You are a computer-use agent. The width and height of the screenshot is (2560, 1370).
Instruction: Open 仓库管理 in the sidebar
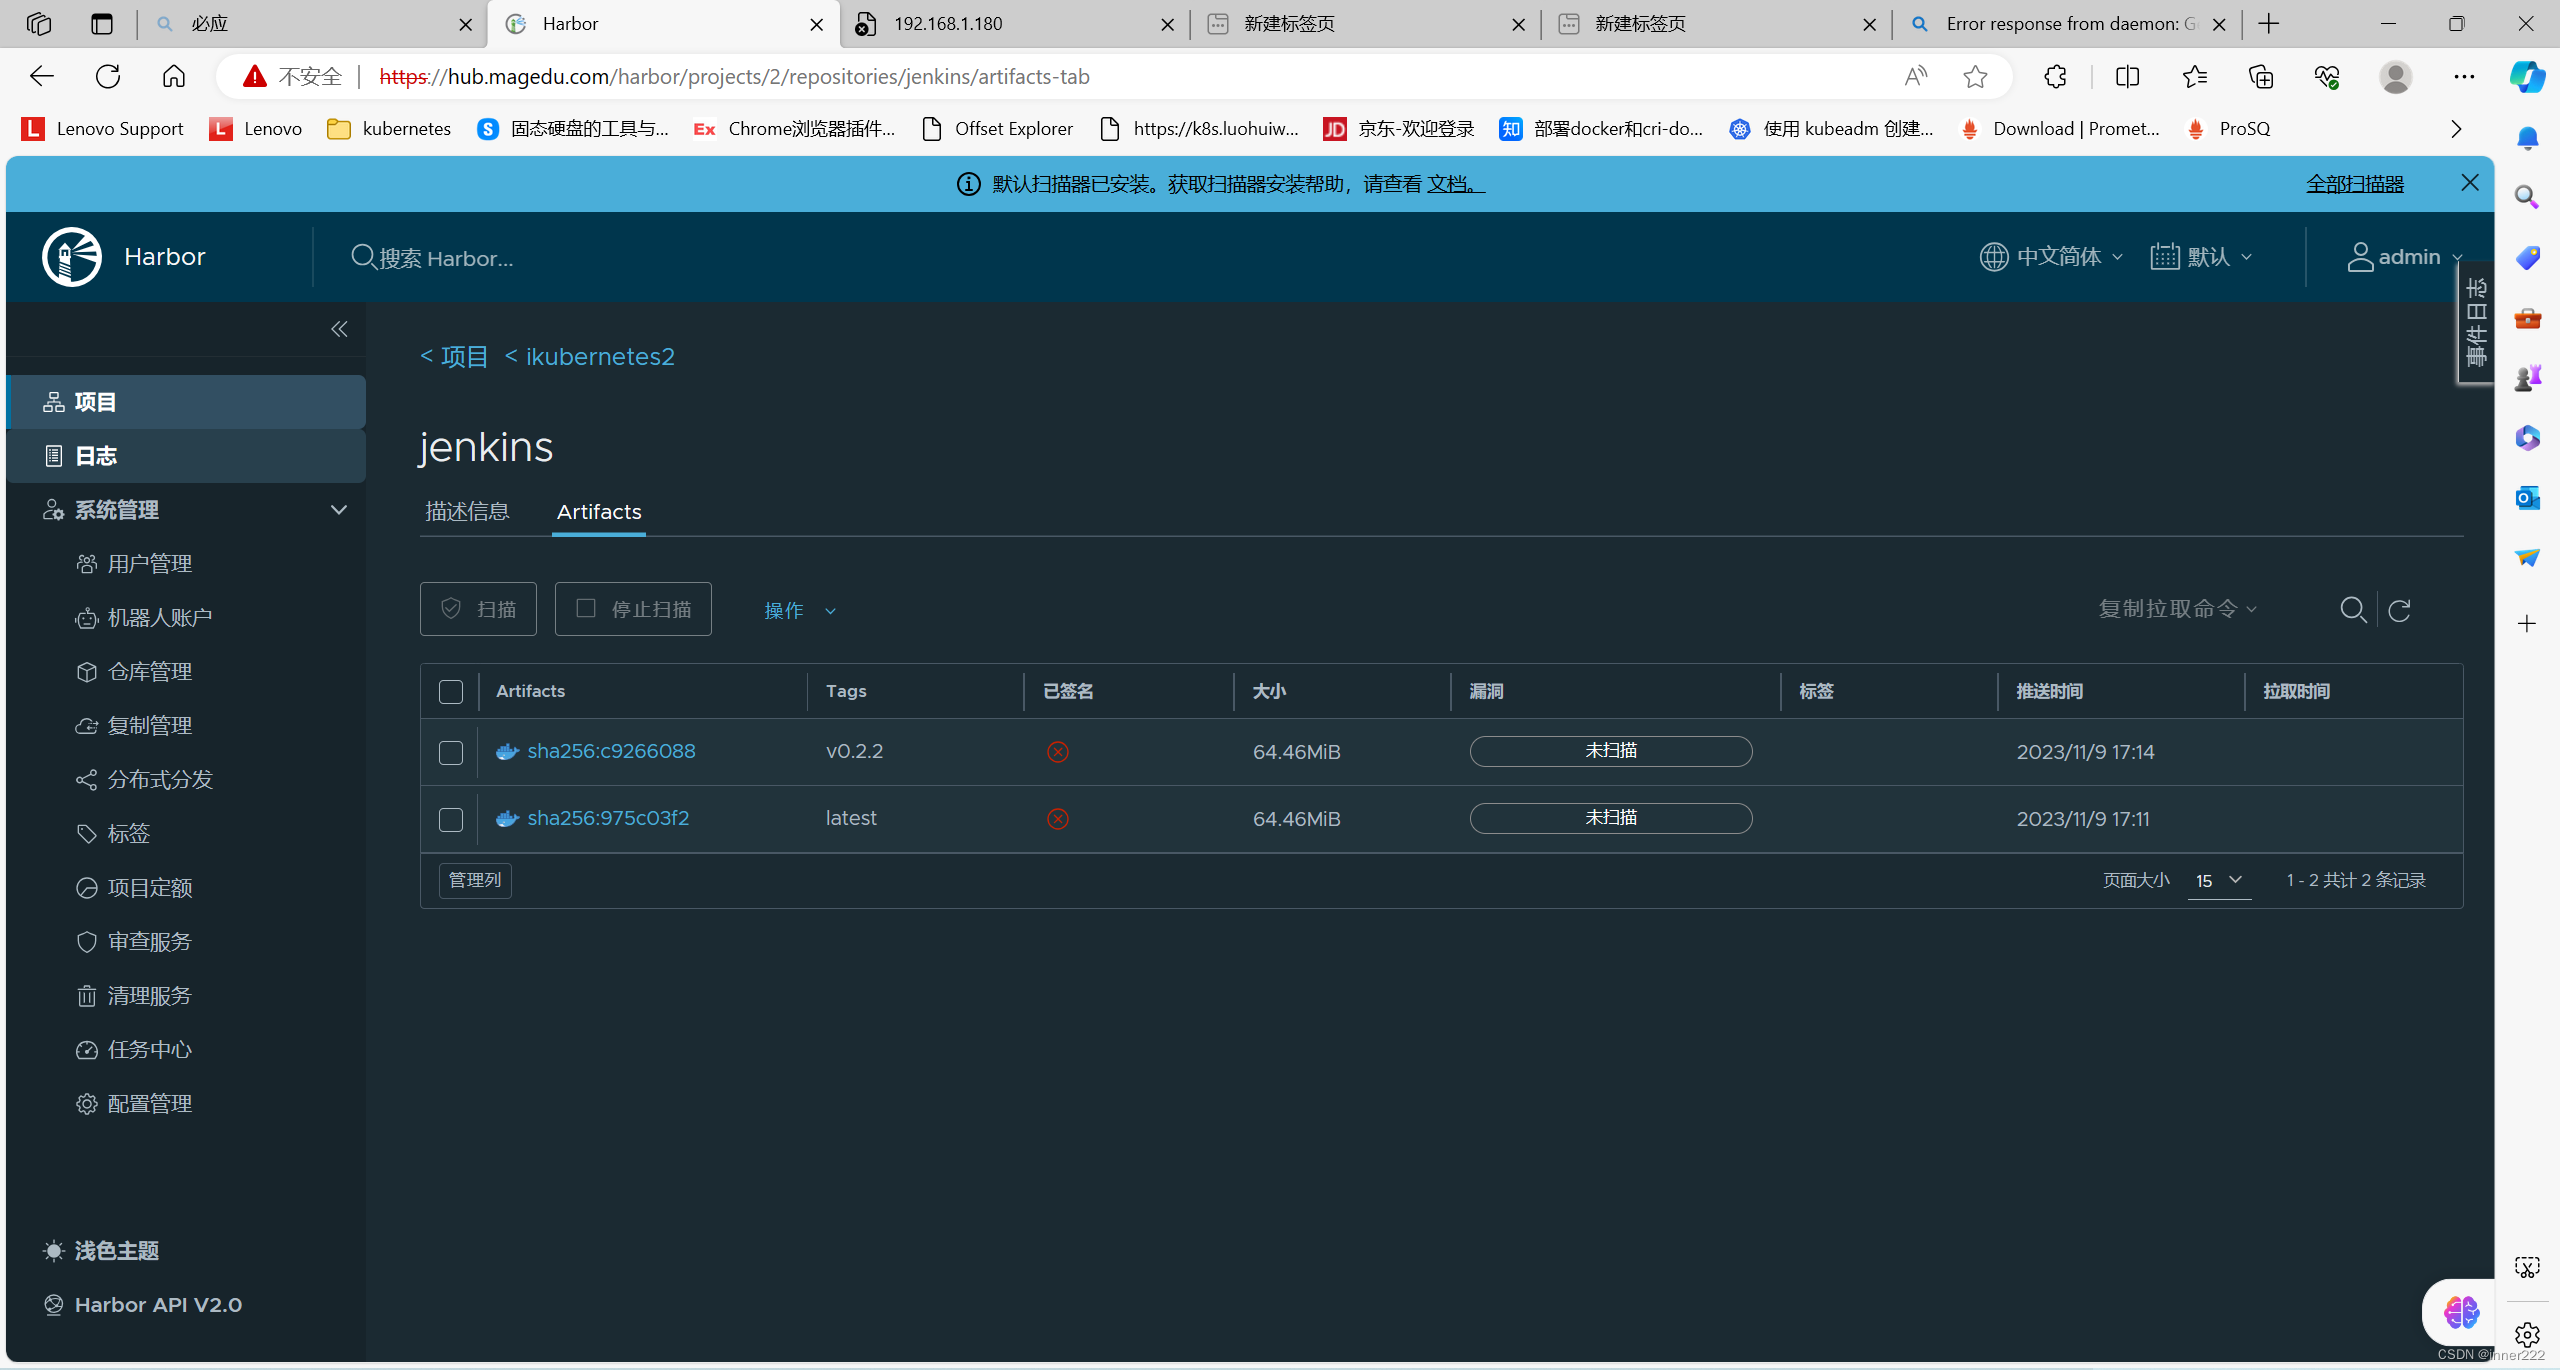[x=149, y=671]
